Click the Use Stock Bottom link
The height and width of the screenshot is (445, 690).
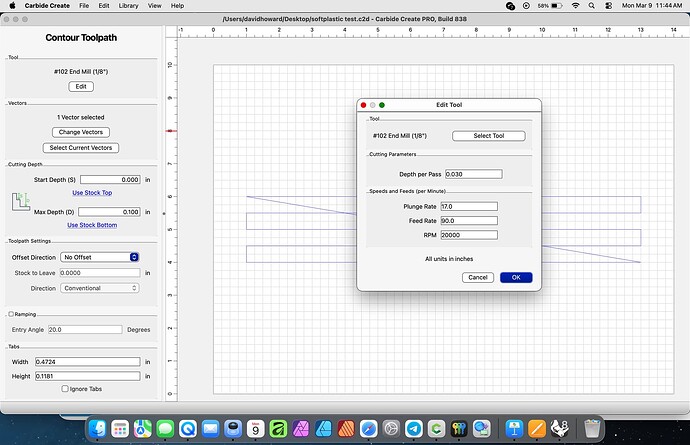coord(92,225)
